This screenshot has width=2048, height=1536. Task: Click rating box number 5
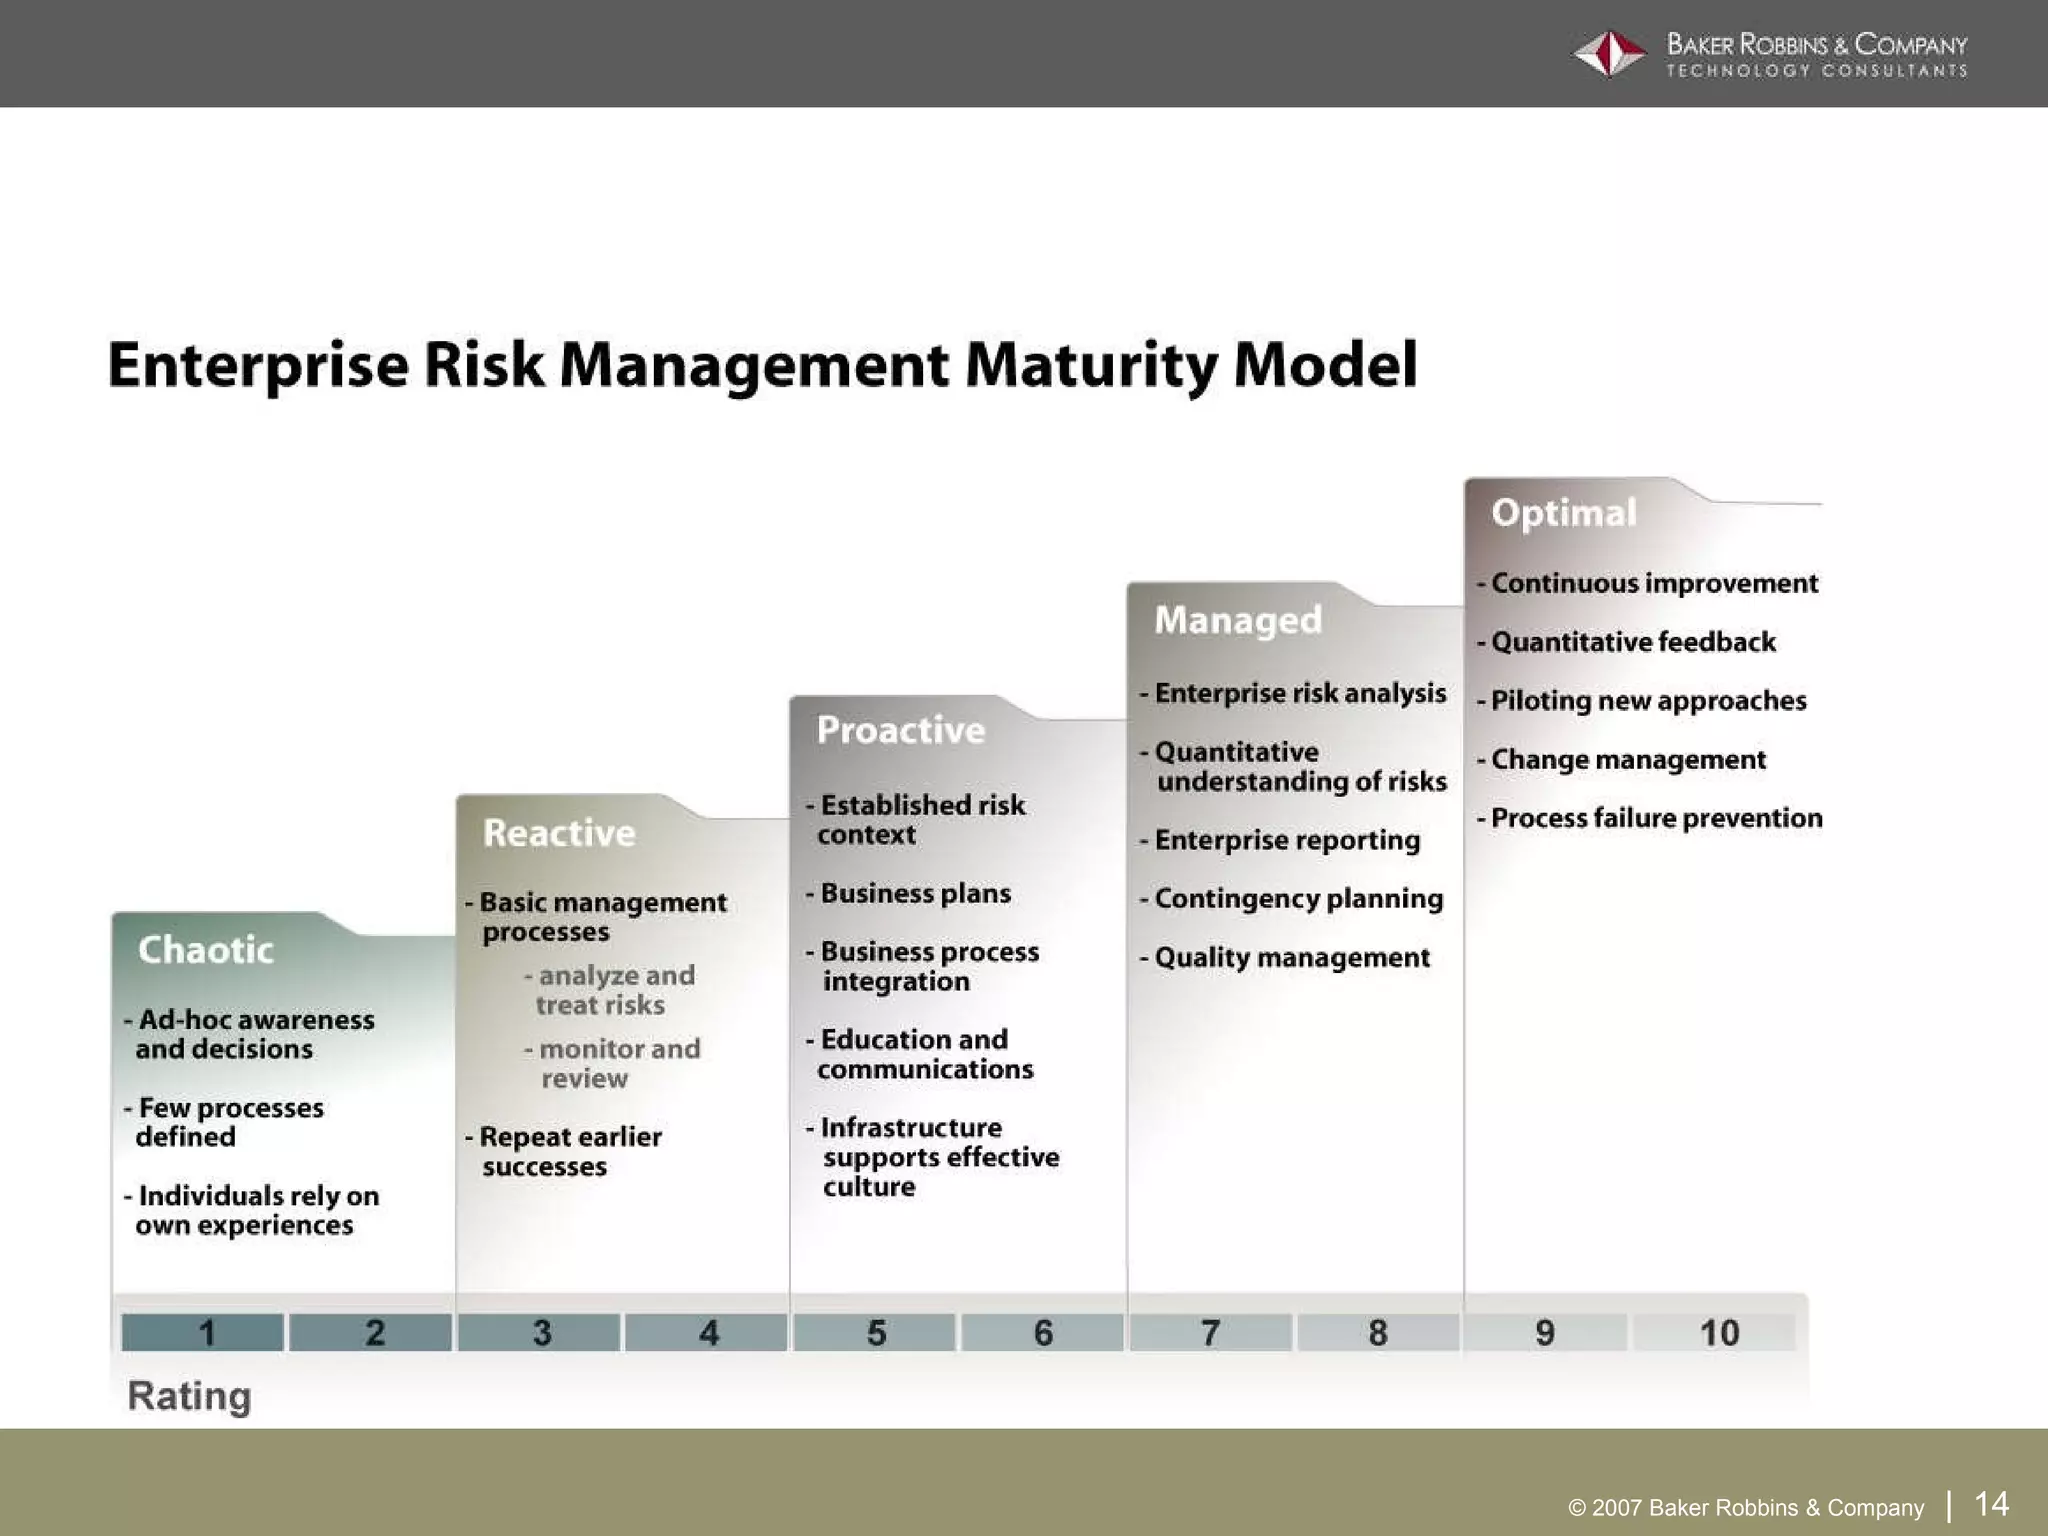click(x=875, y=1333)
